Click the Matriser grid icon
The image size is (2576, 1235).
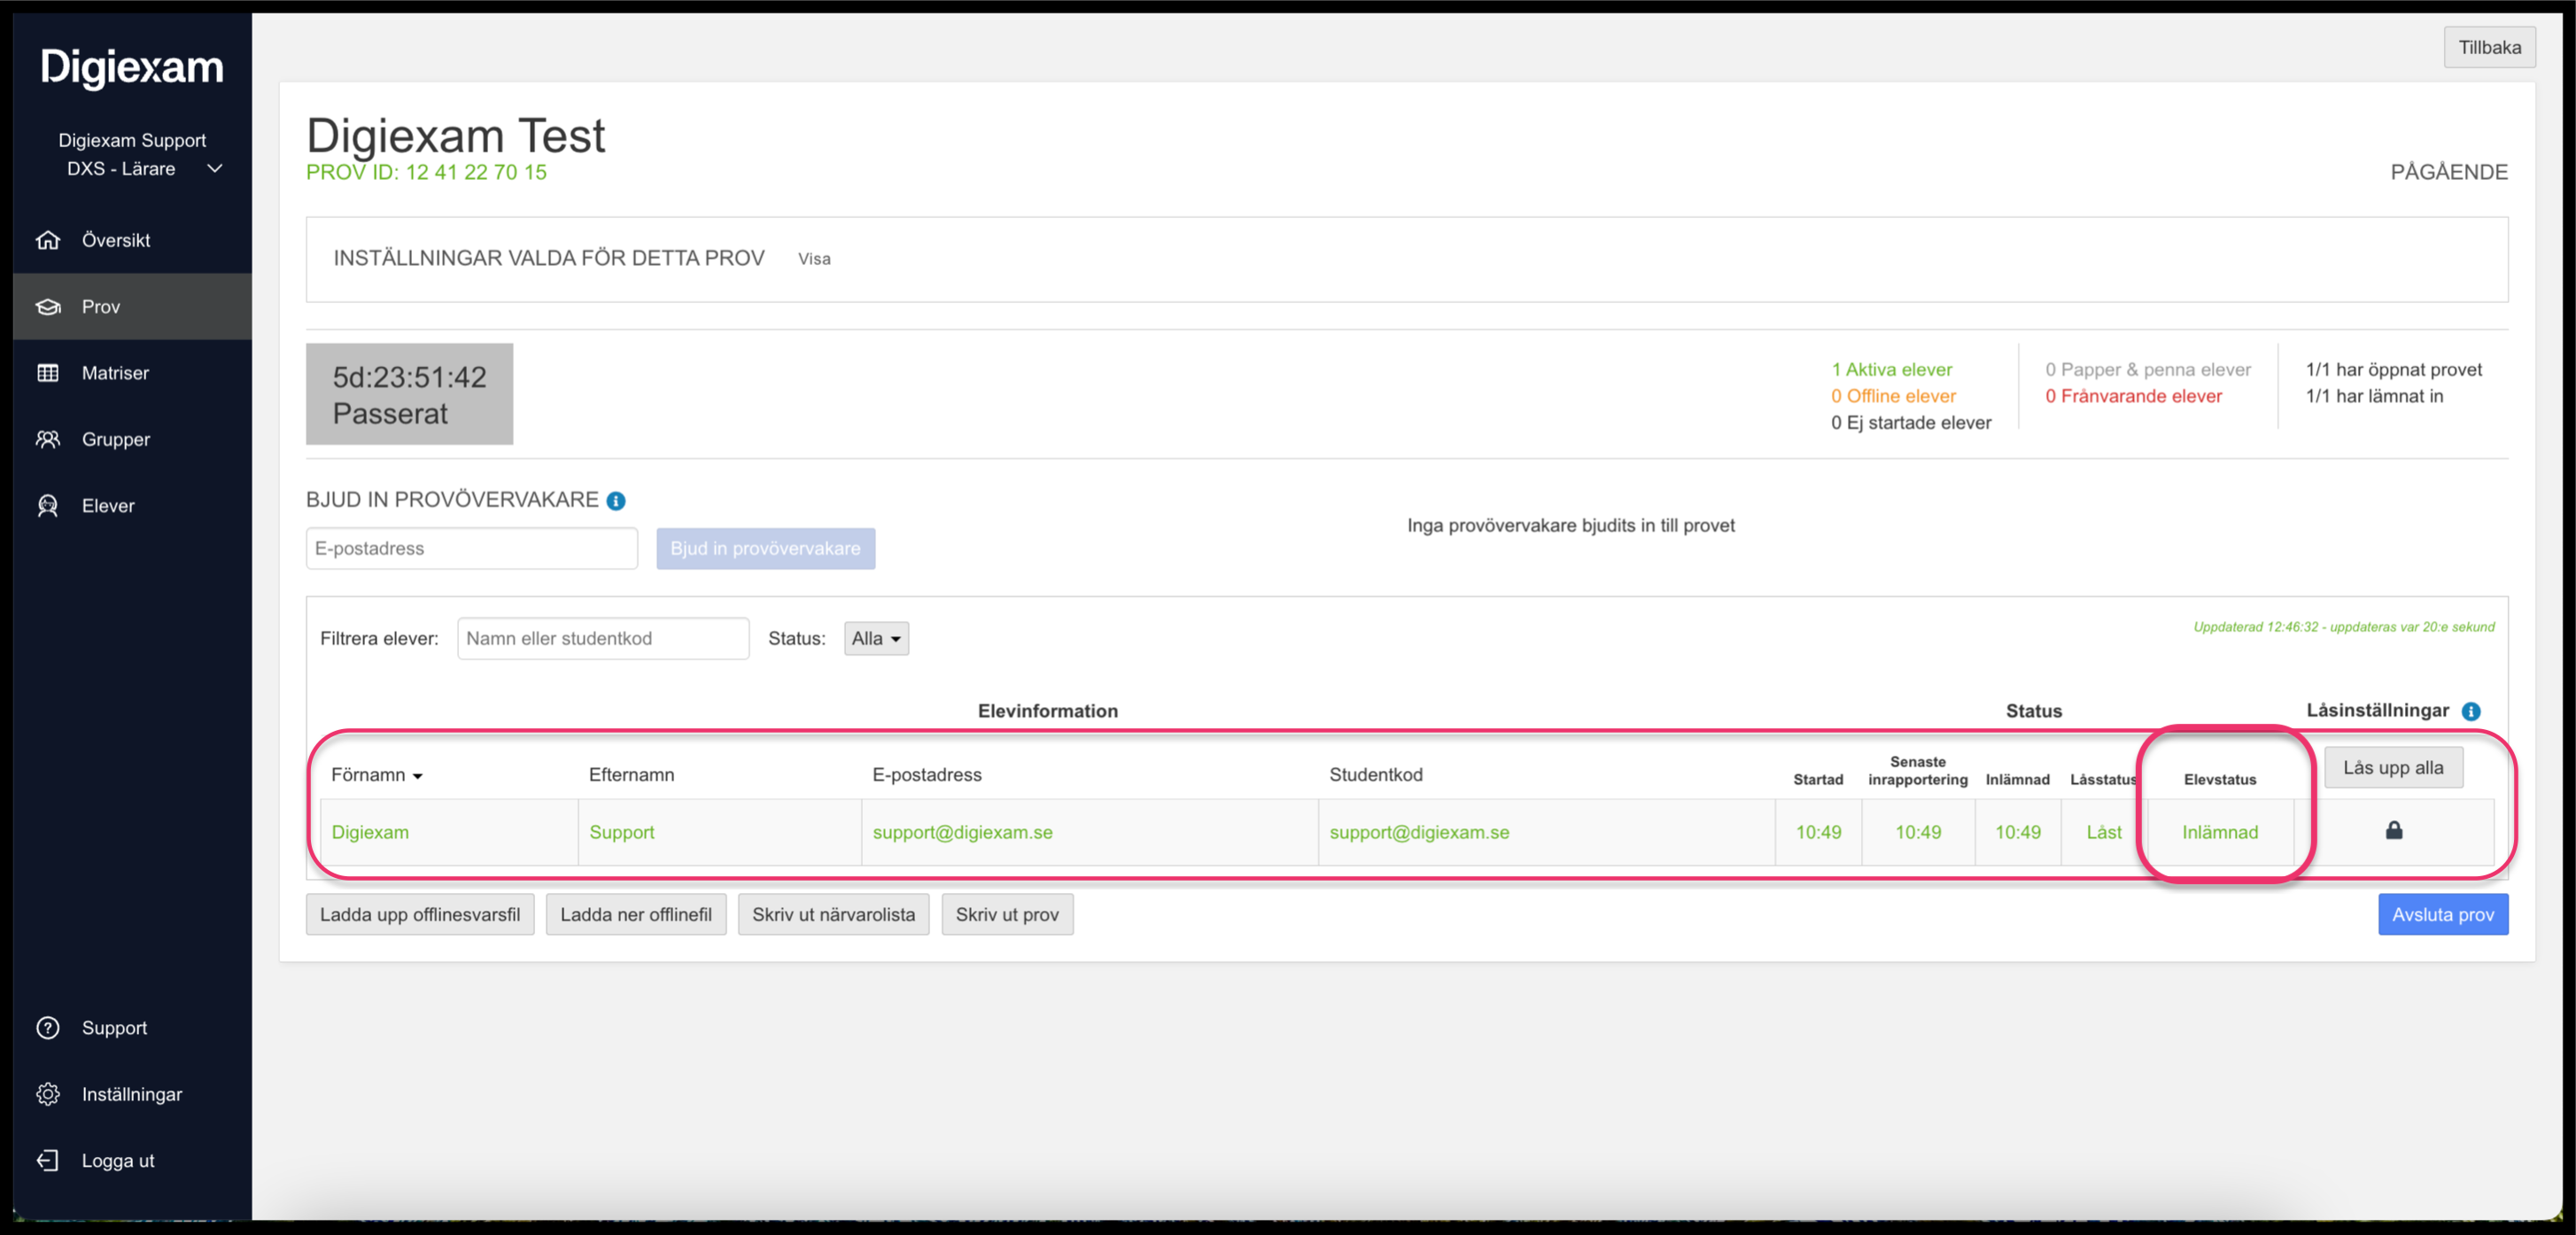coord(48,373)
